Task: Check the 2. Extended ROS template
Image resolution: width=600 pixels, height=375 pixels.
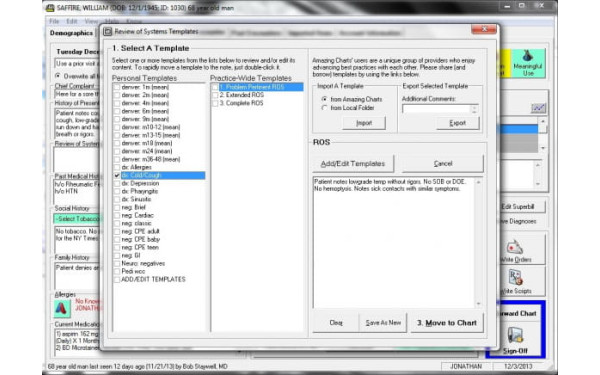Action: tap(215, 95)
